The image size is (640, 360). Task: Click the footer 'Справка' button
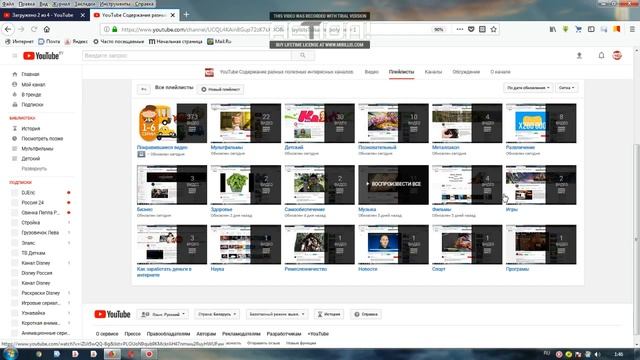pos(366,314)
